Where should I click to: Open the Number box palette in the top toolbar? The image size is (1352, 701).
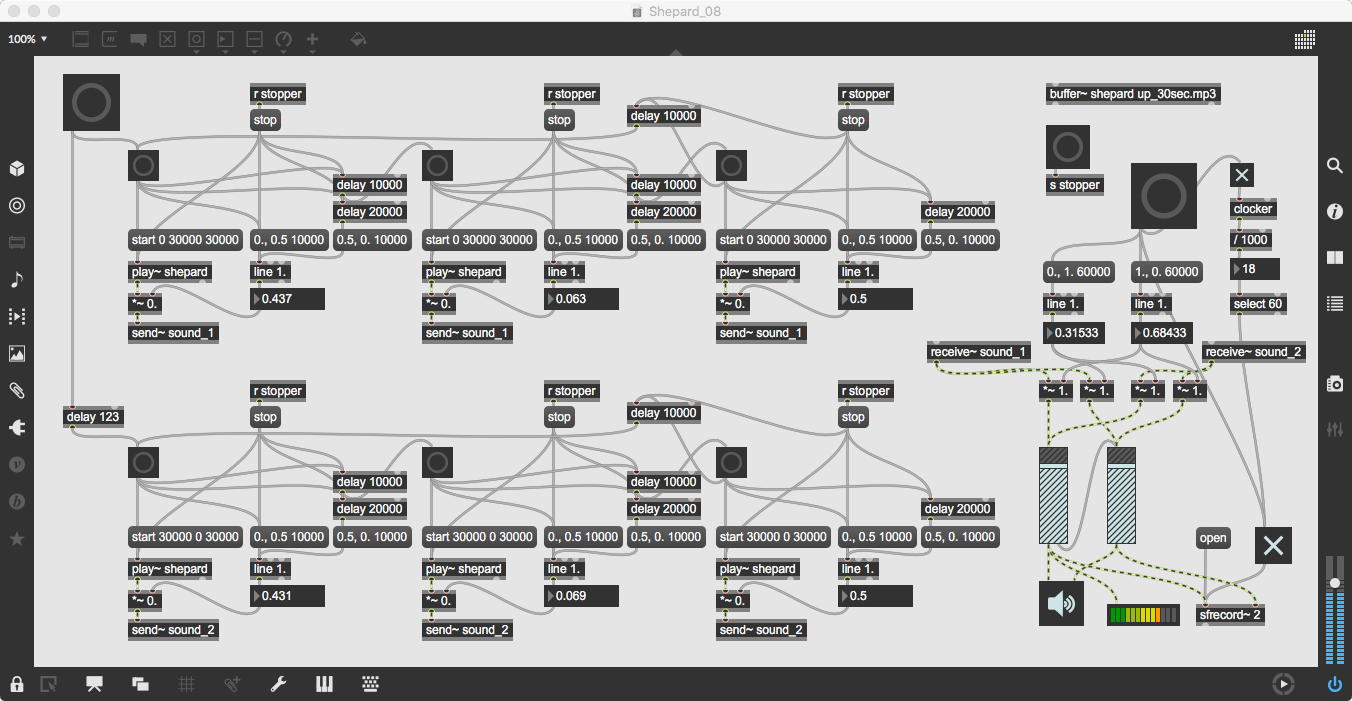[226, 40]
